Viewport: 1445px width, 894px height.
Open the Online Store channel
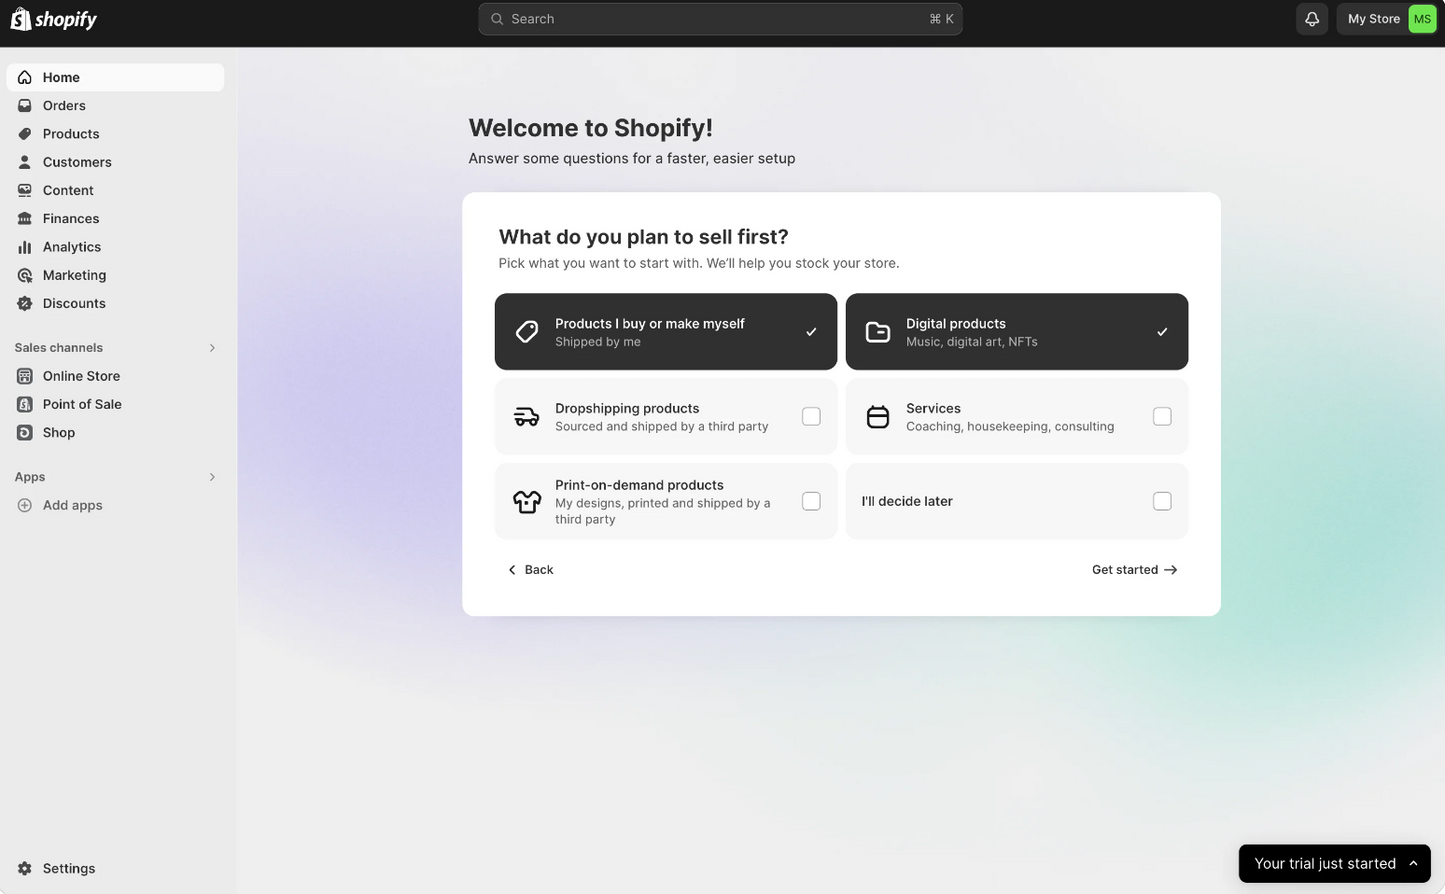[115, 376]
